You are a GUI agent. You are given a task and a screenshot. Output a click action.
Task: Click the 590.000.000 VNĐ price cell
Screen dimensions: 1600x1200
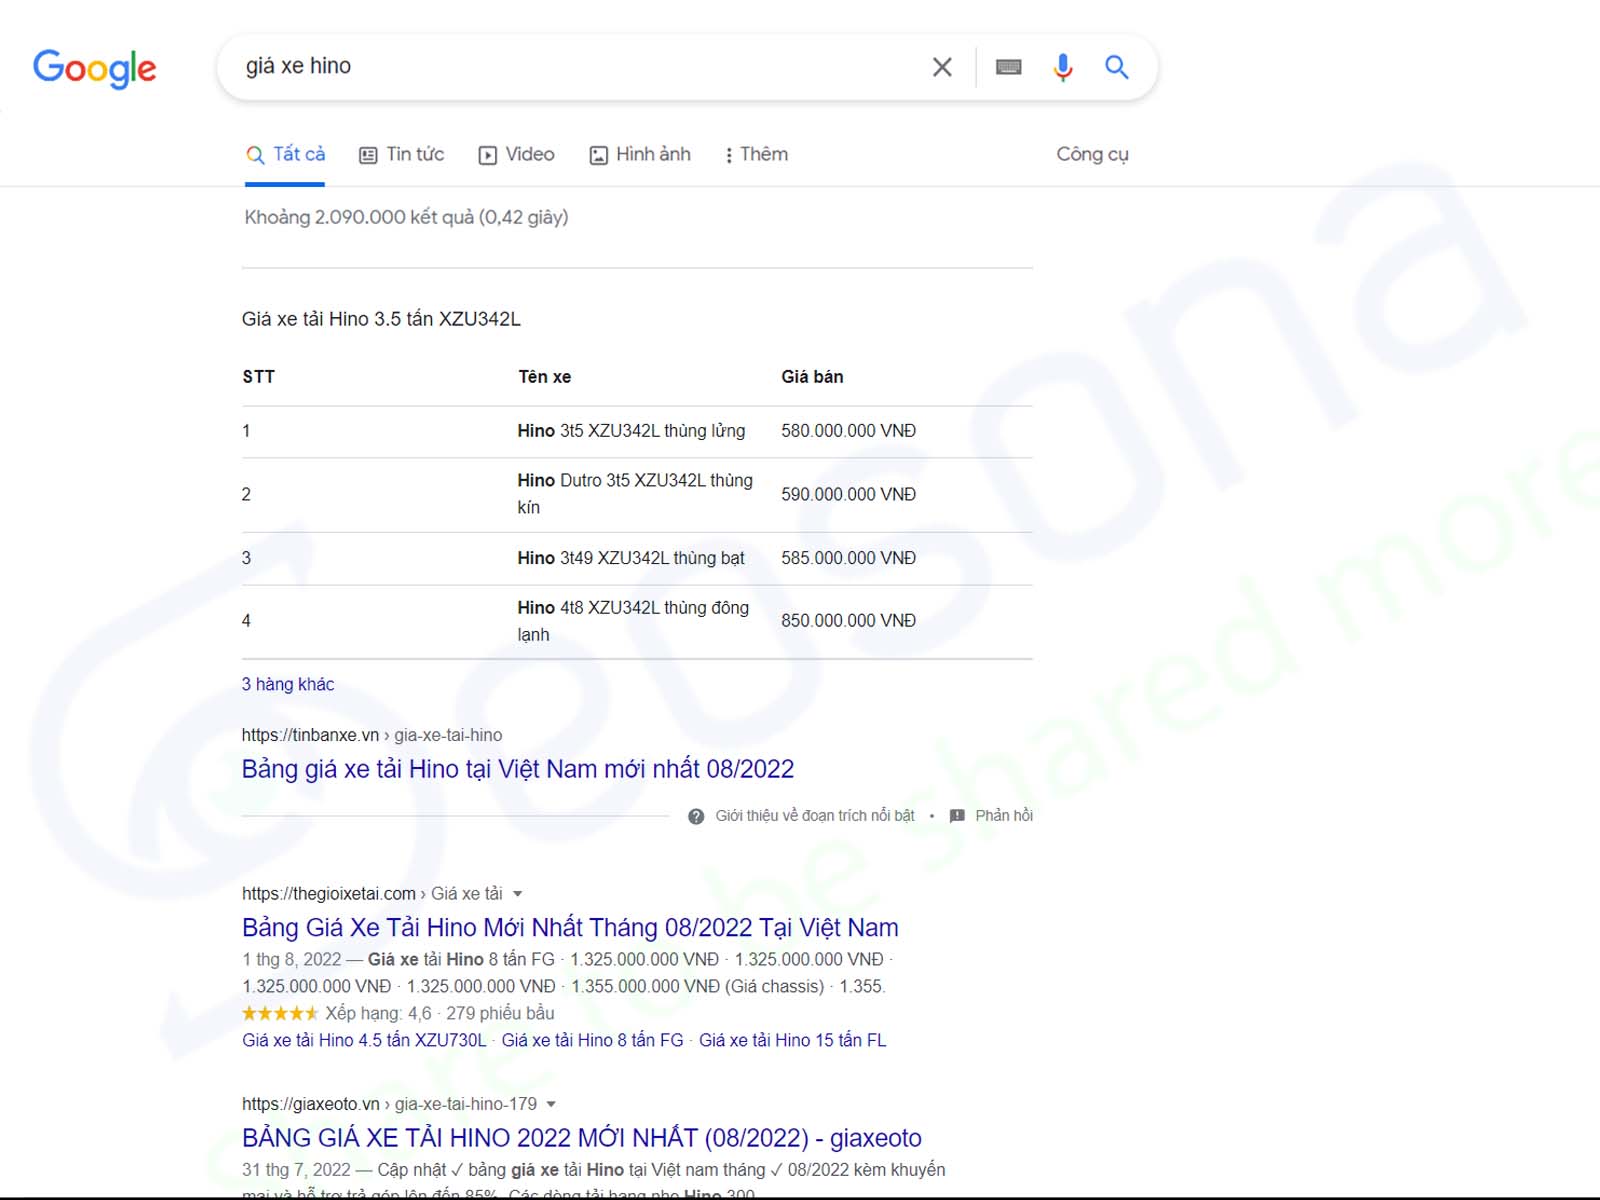[848, 495]
